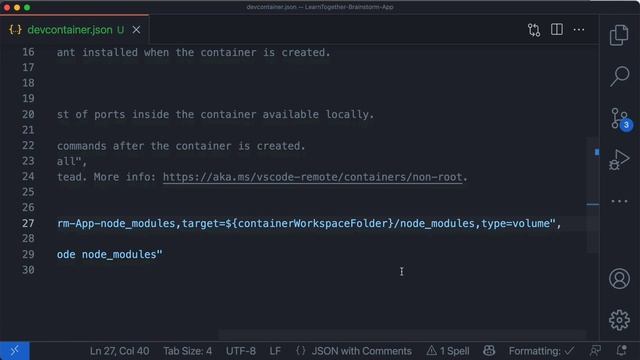Click 'all",' text on line 23

tap(72, 161)
